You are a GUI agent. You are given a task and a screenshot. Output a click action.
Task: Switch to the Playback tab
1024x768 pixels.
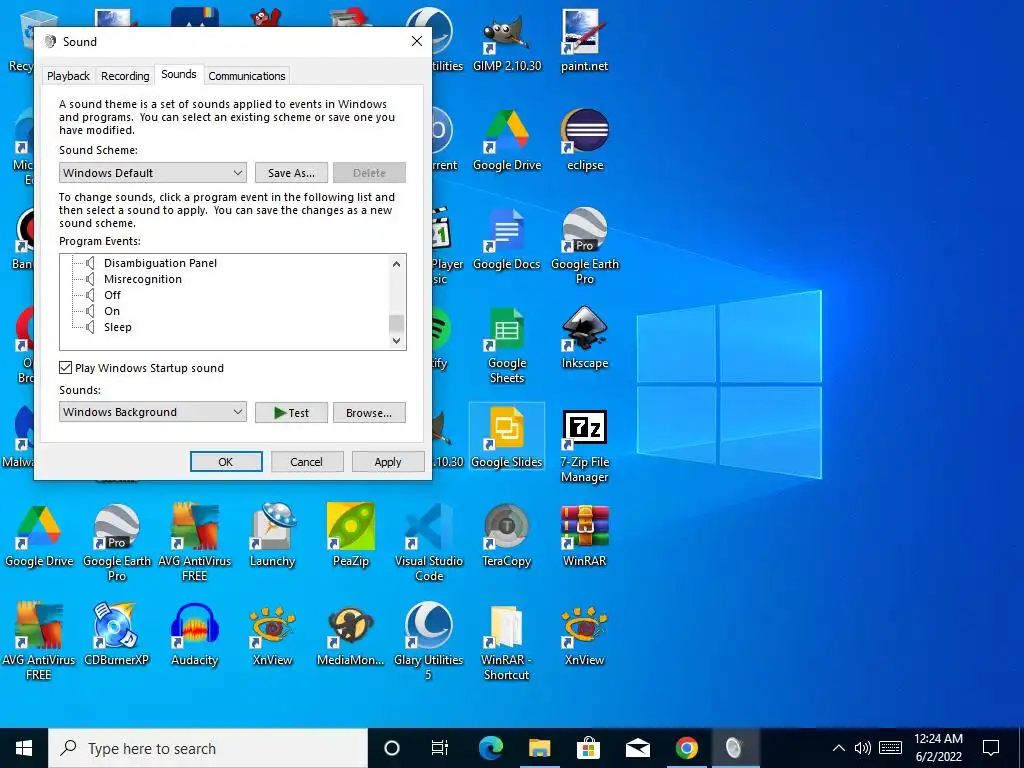point(68,76)
